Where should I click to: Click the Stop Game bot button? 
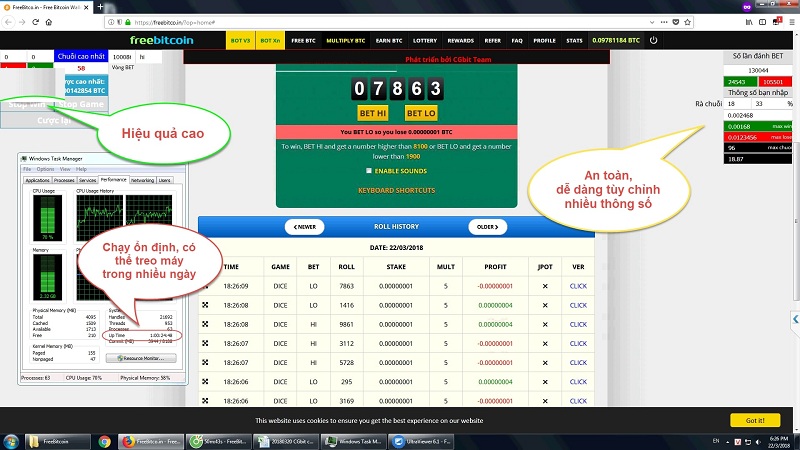coord(81,104)
